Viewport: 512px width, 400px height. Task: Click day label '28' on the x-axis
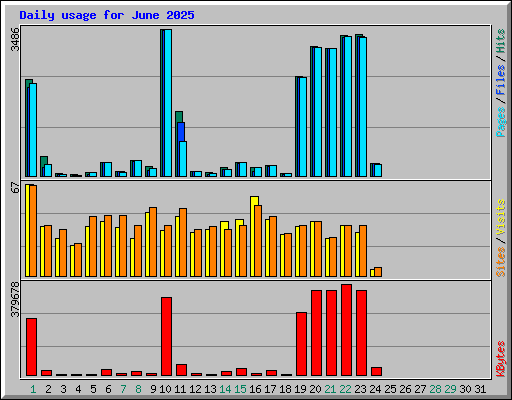pyautogui.click(x=435, y=389)
